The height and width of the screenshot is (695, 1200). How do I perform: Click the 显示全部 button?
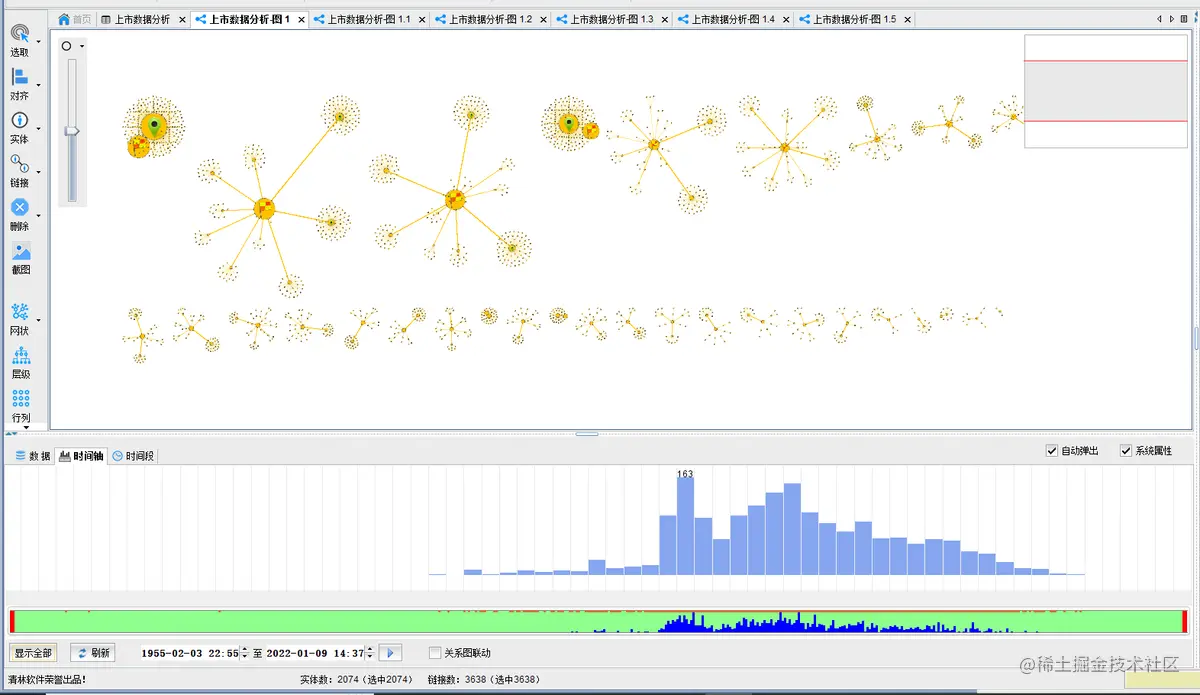(33, 653)
